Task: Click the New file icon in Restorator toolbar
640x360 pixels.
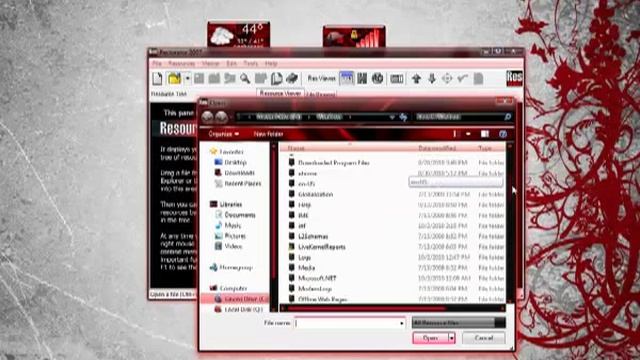Action: tap(158, 78)
